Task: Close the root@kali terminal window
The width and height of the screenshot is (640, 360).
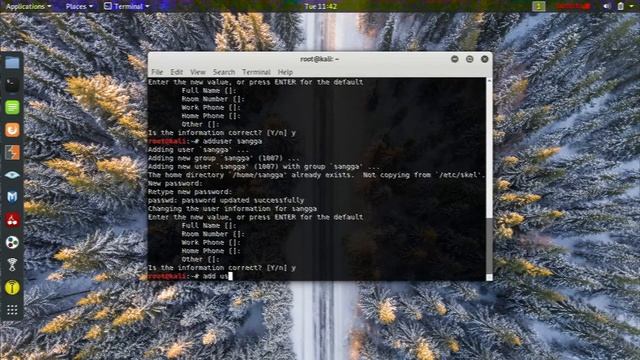Action: 484,59
